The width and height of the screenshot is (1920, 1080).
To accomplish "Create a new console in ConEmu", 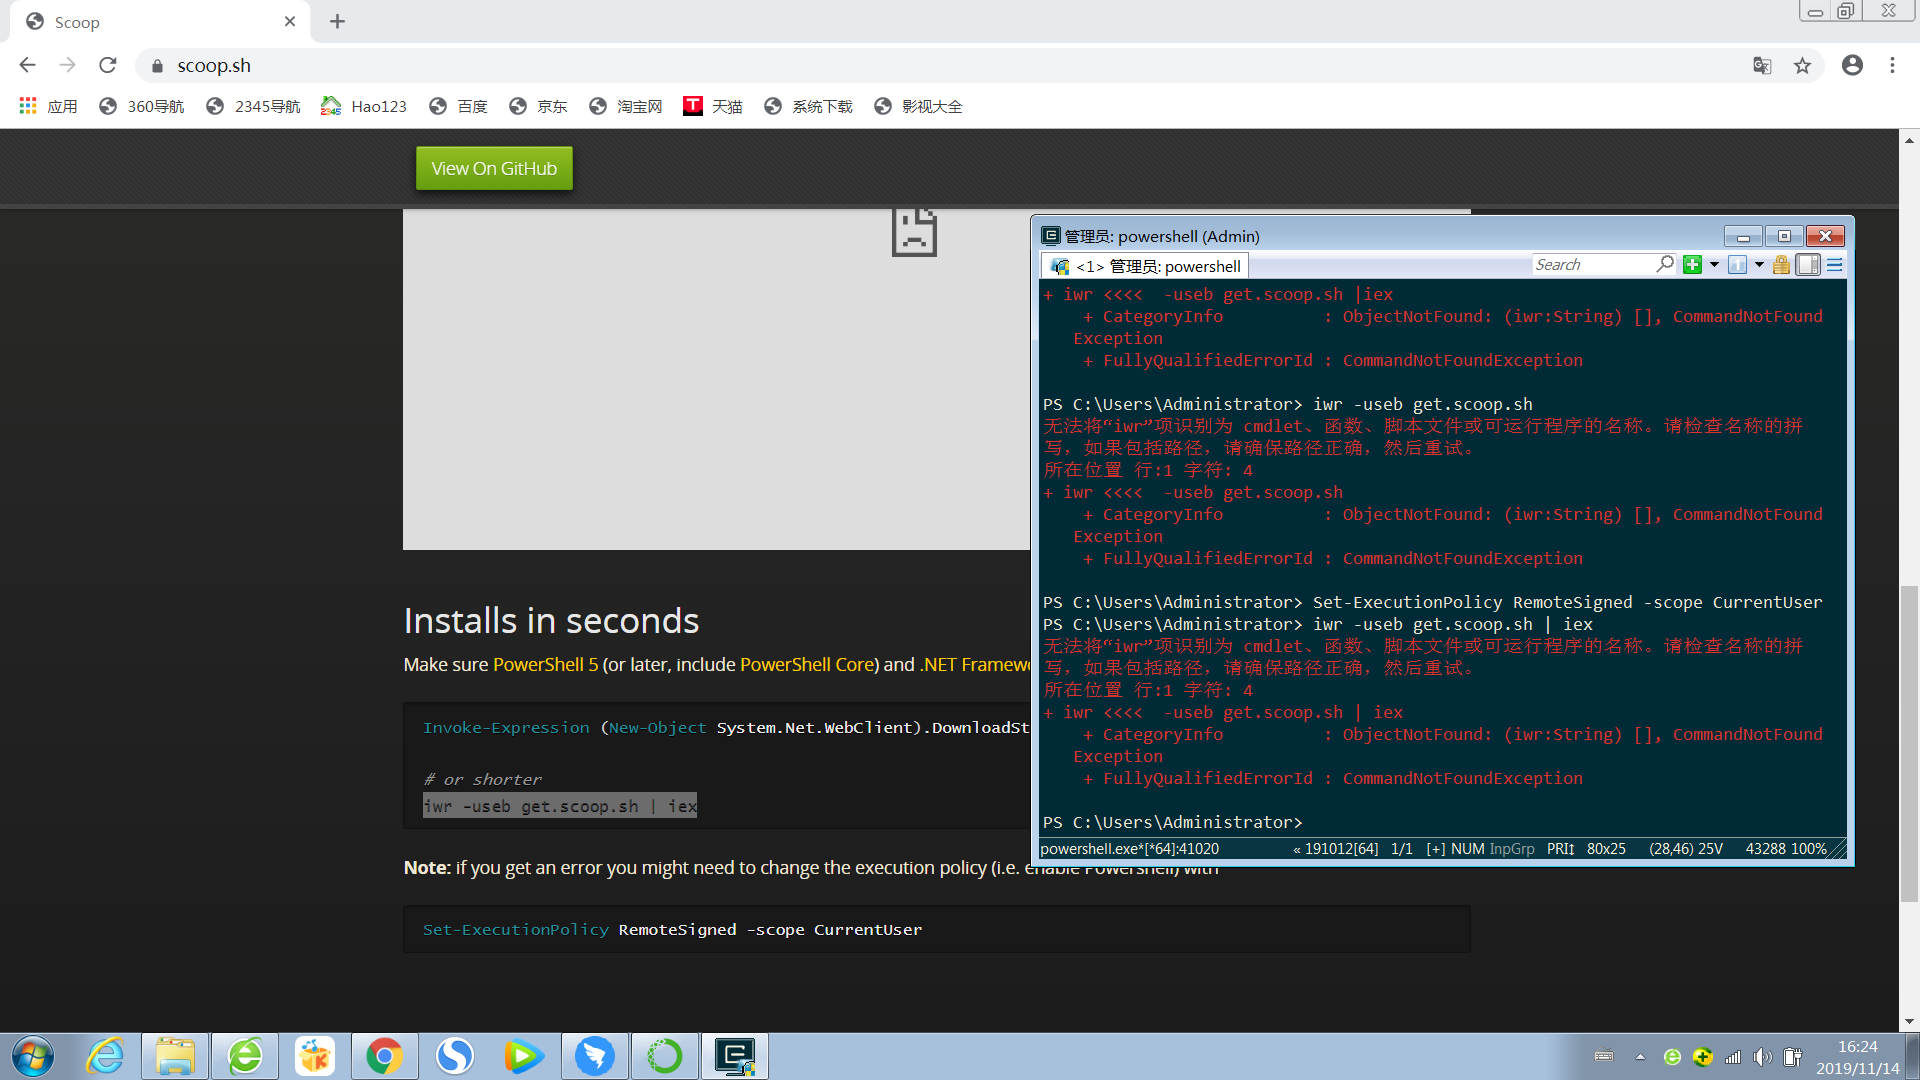I will (x=1692, y=265).
